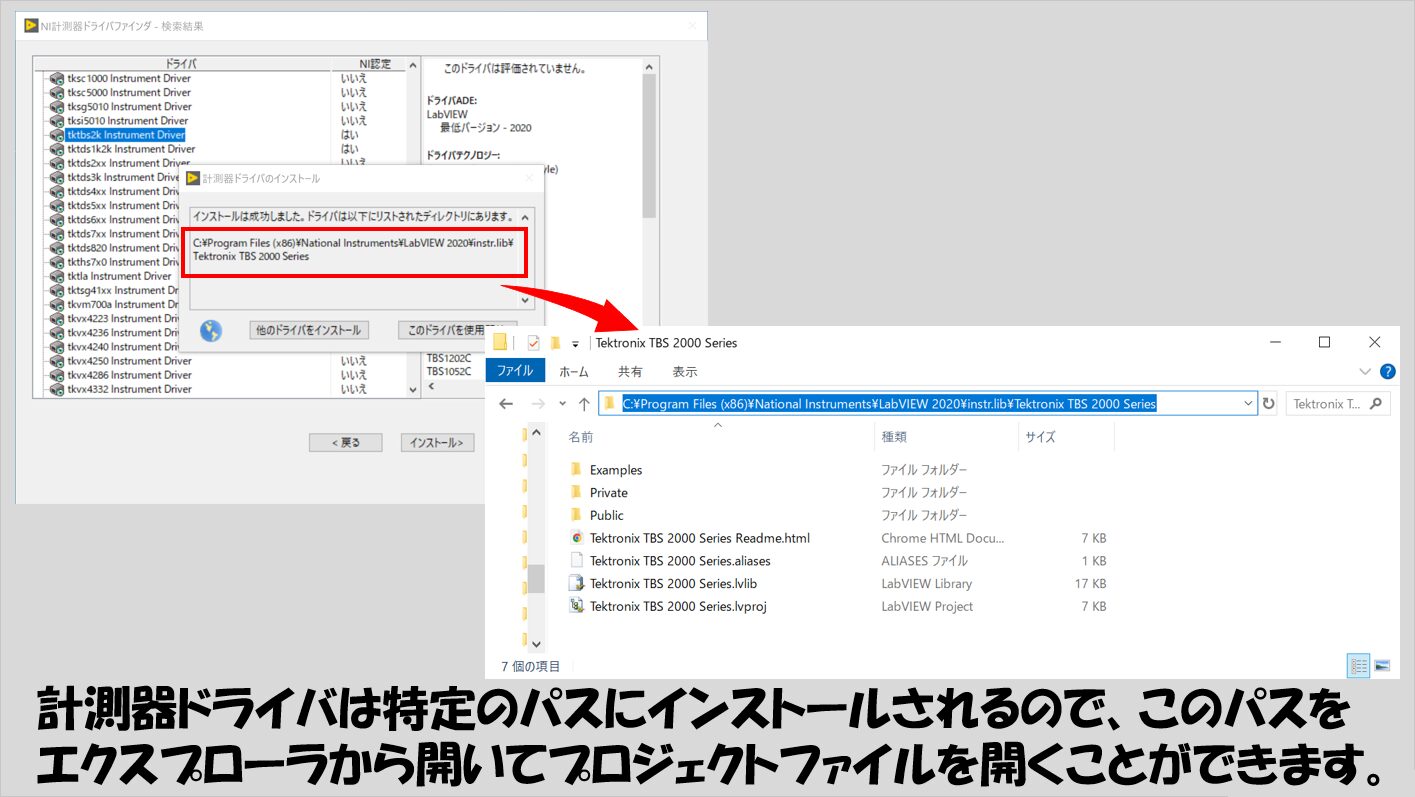Open the Public folder
The height and width of the screenshot is (797, 1415).
(607, 516)
